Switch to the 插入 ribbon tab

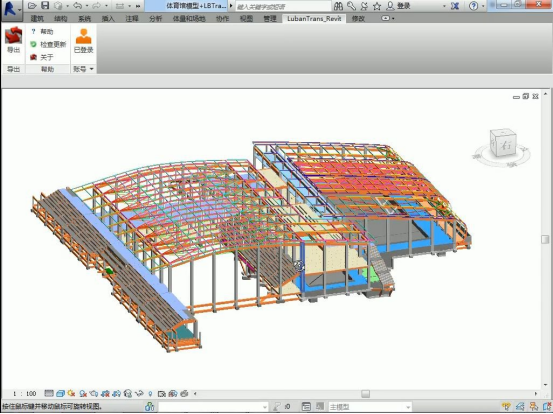(x=108, y=19)
